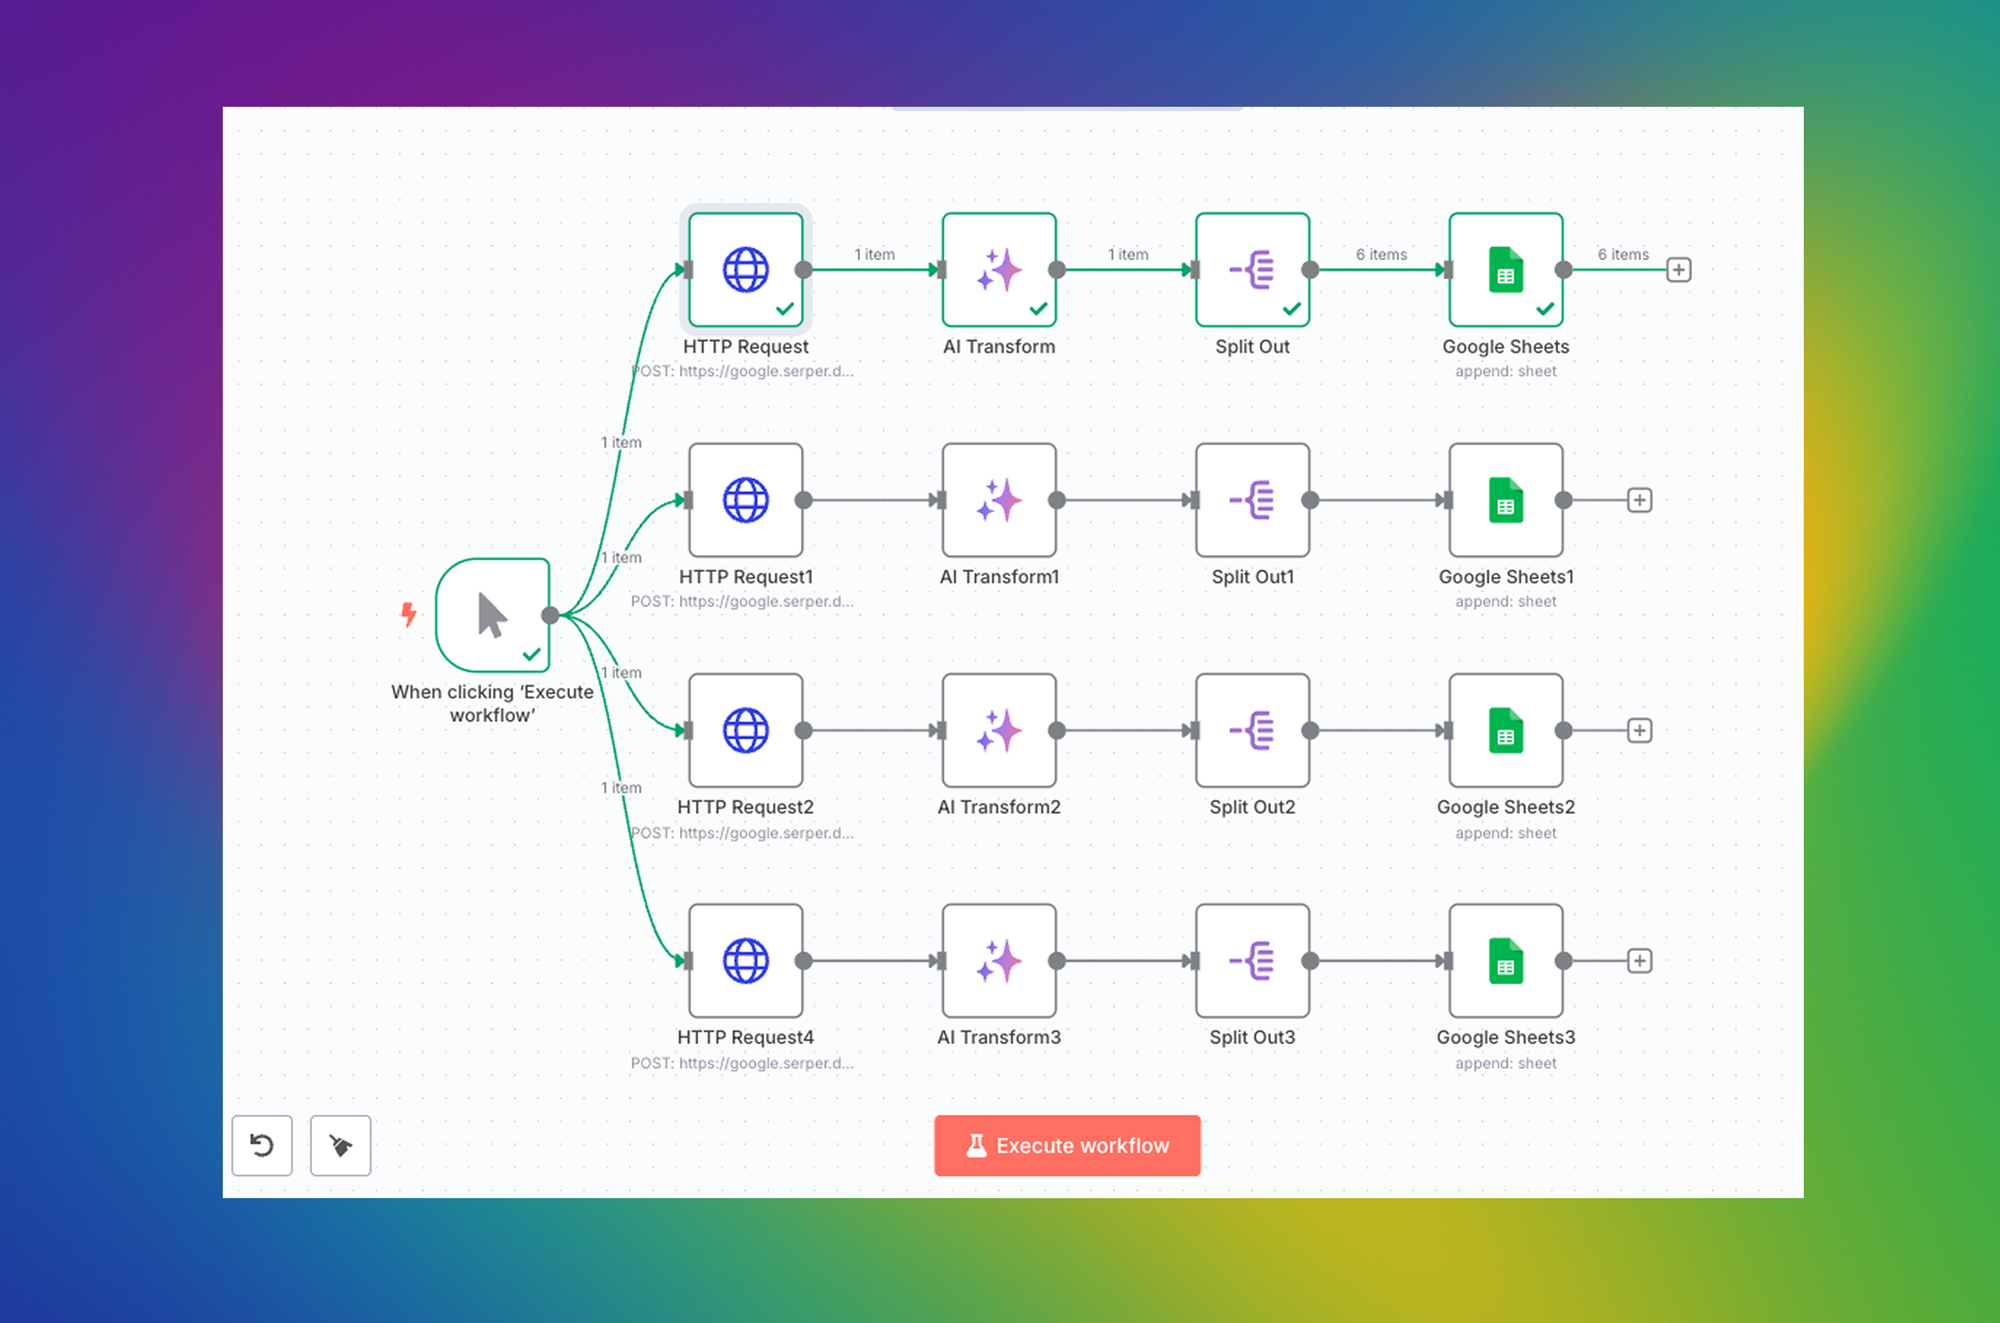Click output connector of HTTP Request2

coord(803,730)
